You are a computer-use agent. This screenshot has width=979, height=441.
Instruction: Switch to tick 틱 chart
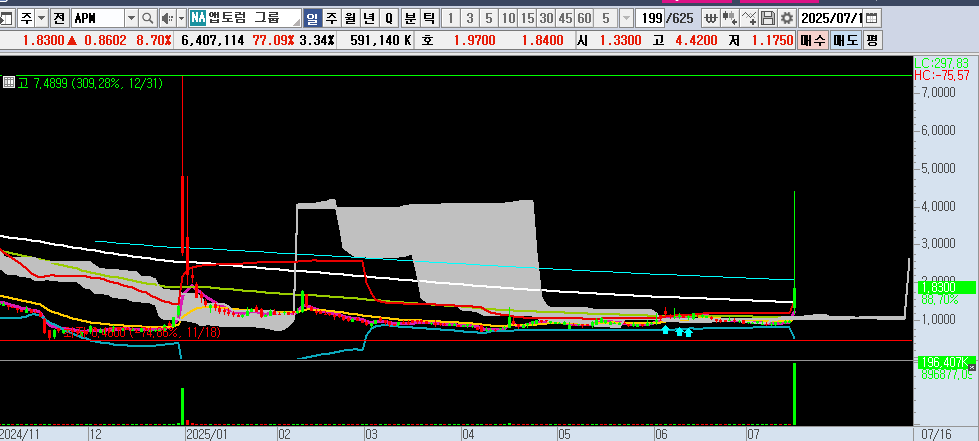coord(428,18)
